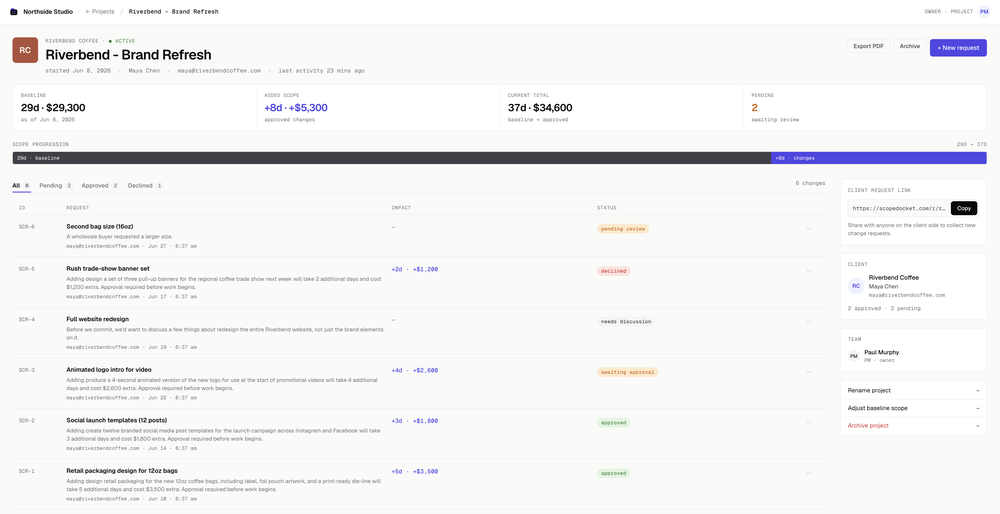Click the purple +8d changes segment
1000x514 pixels.
coord(879,158)
